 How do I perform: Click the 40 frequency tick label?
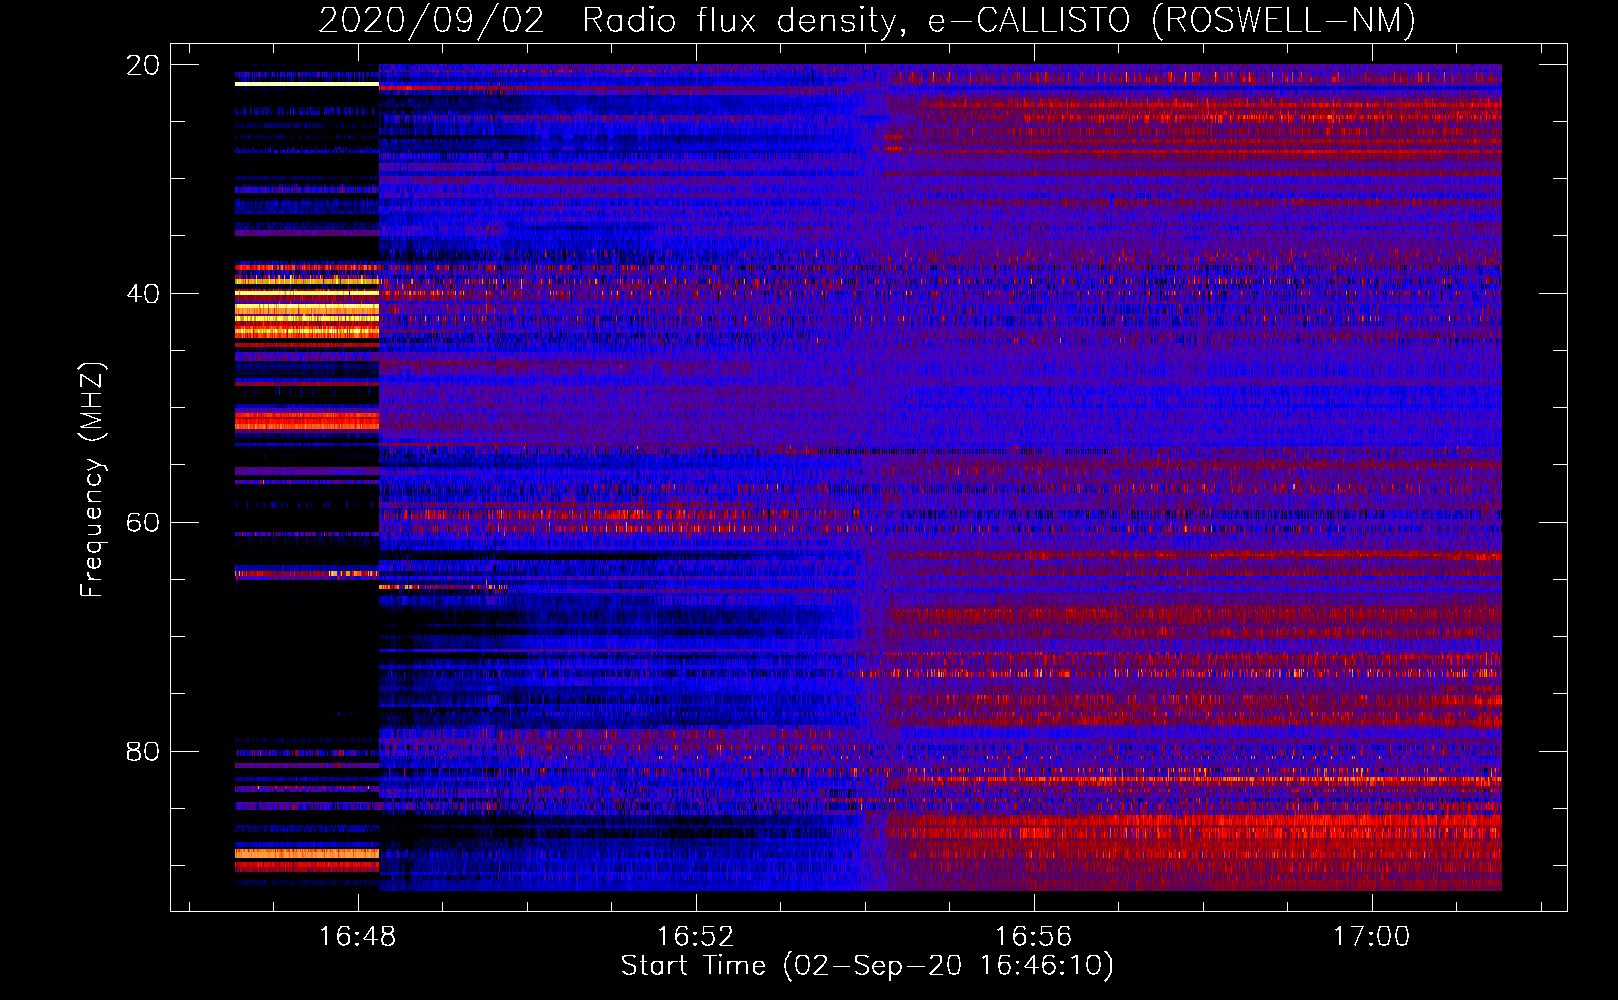click(142, 294)
